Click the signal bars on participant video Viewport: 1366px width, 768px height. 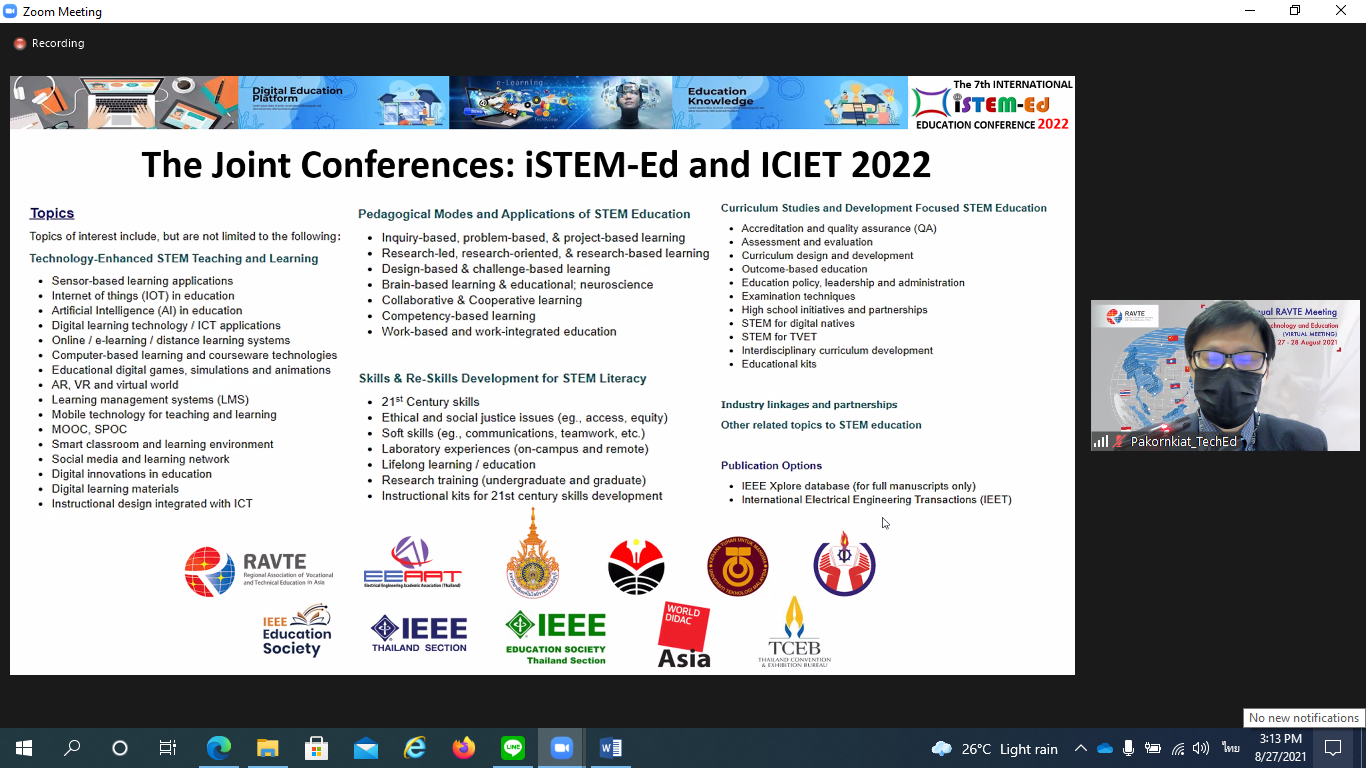click(1101, 442)
